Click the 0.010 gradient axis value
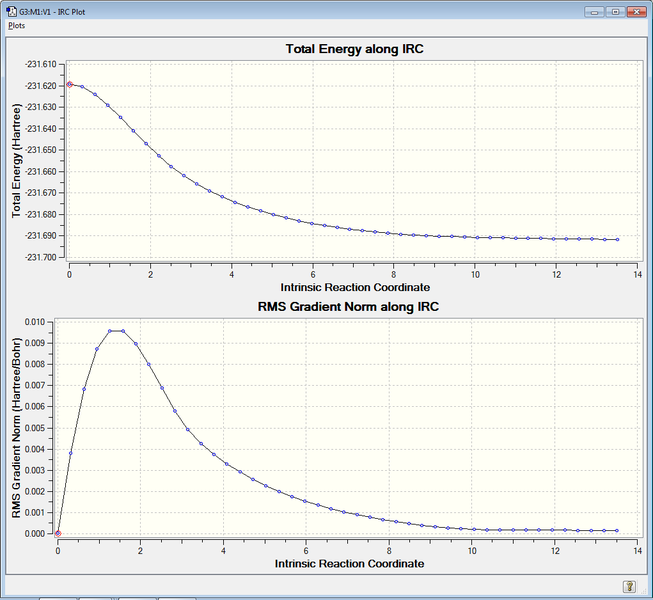Viewport: 653px width, 600px height. pos(35,322)
